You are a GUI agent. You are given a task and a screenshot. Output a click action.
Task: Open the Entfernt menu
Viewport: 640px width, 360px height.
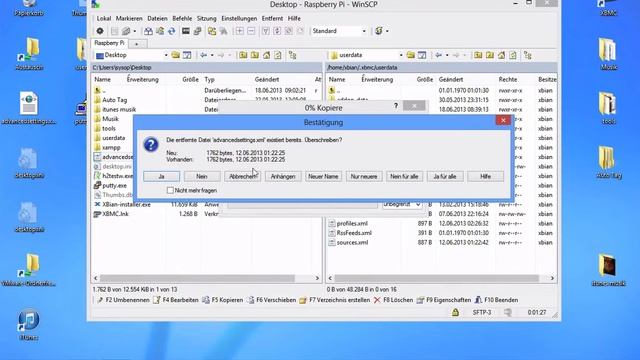pos(272,18)
